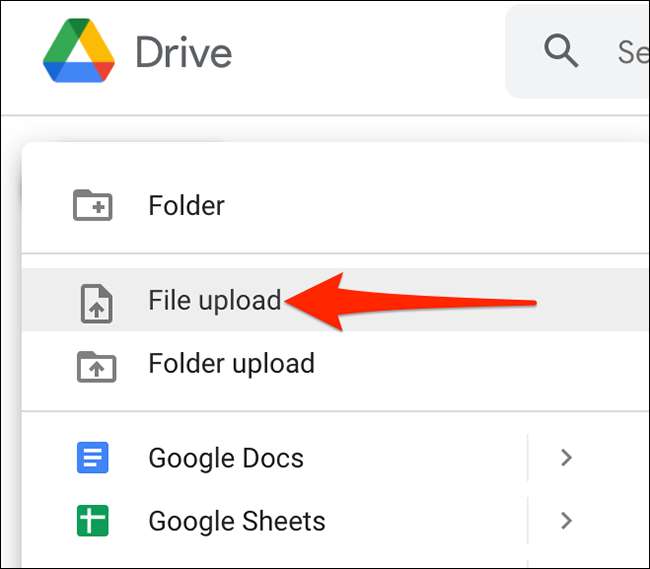Image resolution: width=650 pixels, height=569 pixels.
Task: Select the File upload menu entry
Action: click(x=335, y=300)
